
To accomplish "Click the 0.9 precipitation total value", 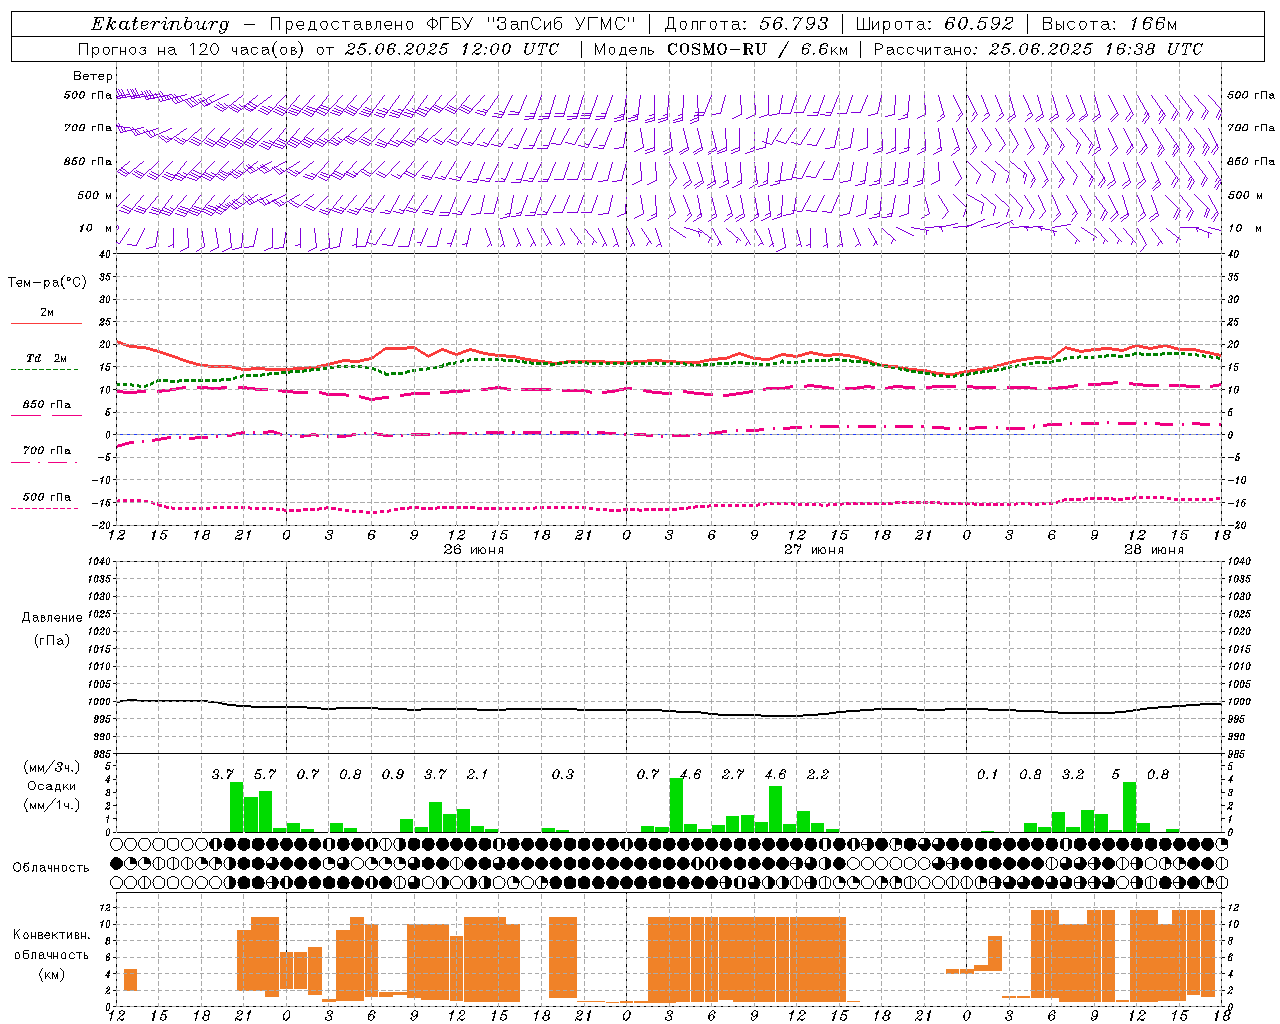I will tap(393, 774).
